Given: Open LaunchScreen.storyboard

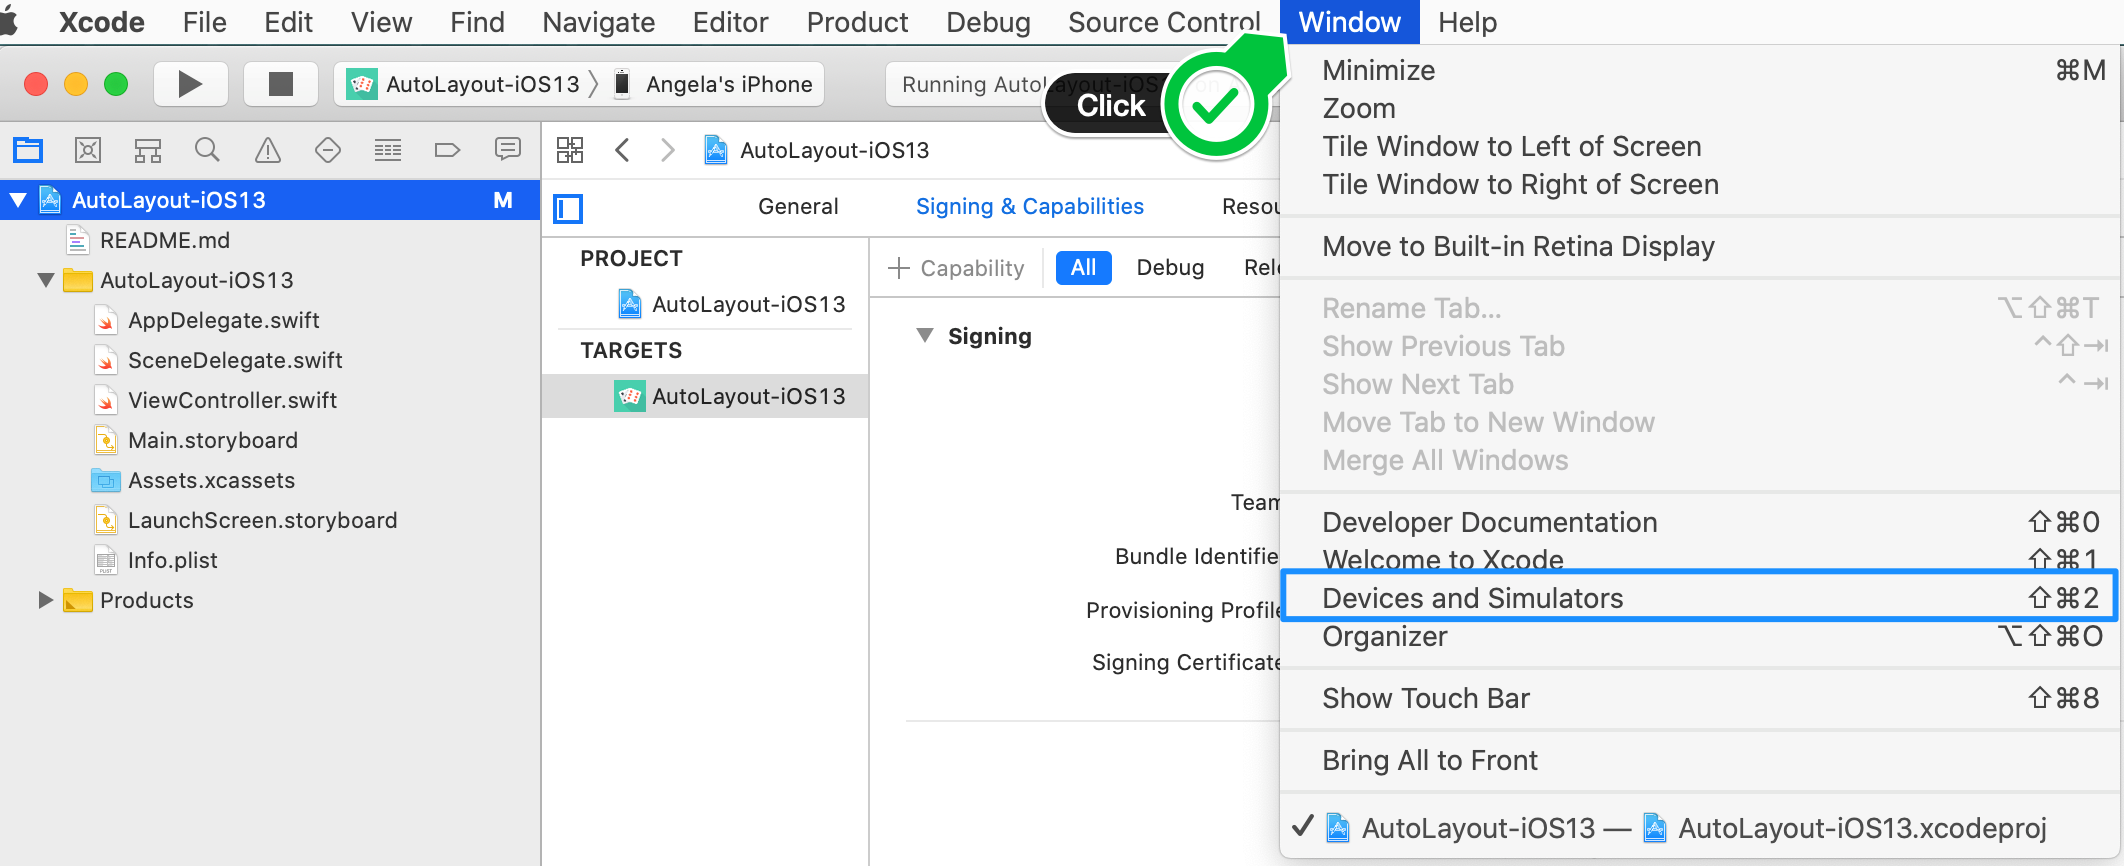Looking at the screenshot, I should 270,520.
